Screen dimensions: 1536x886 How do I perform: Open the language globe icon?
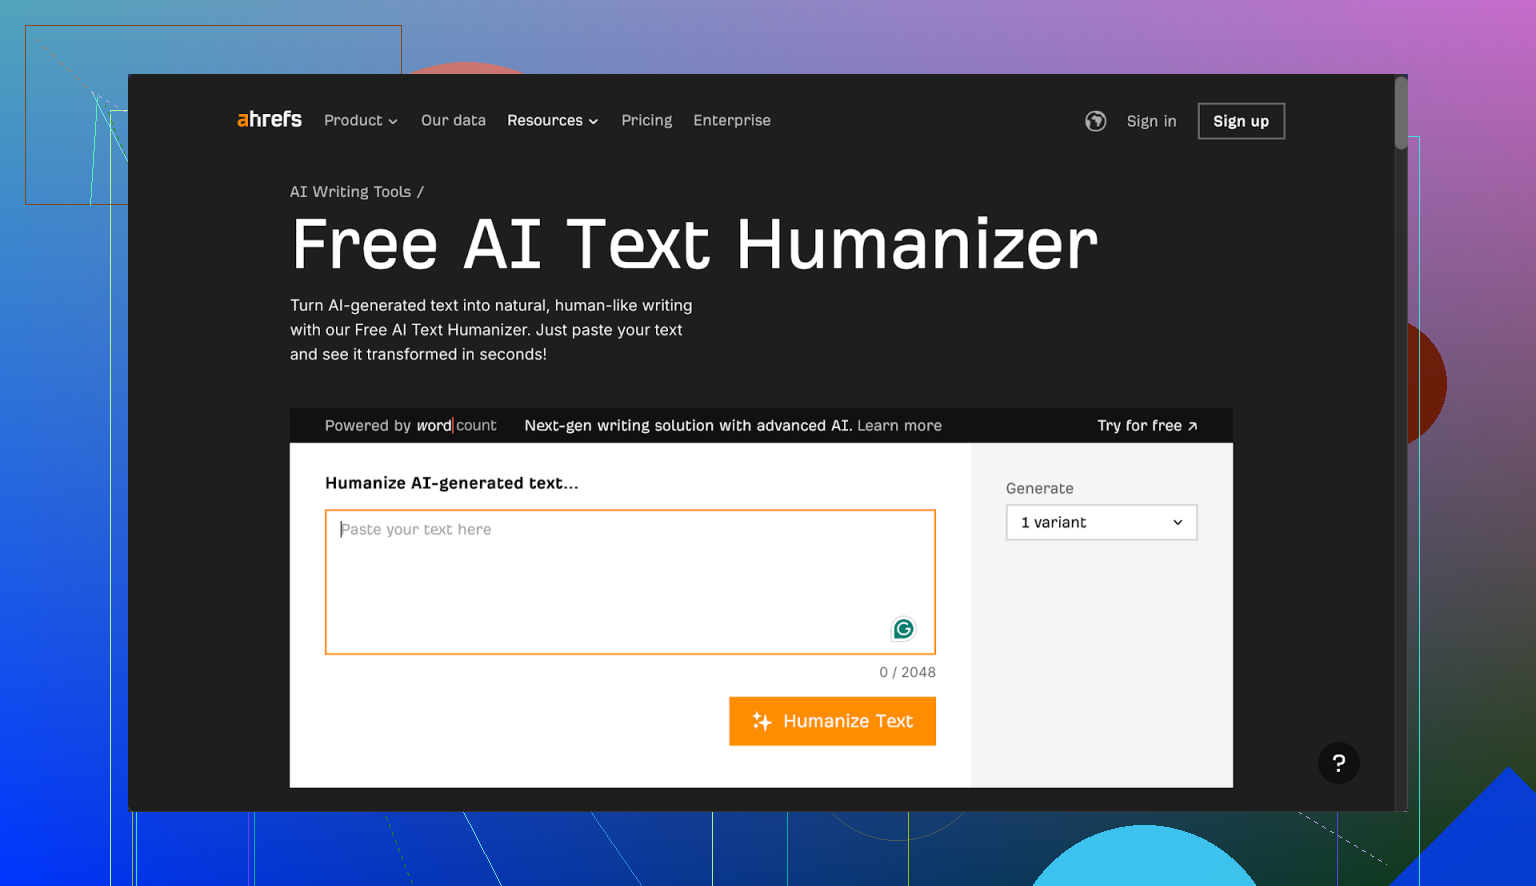1096,121
